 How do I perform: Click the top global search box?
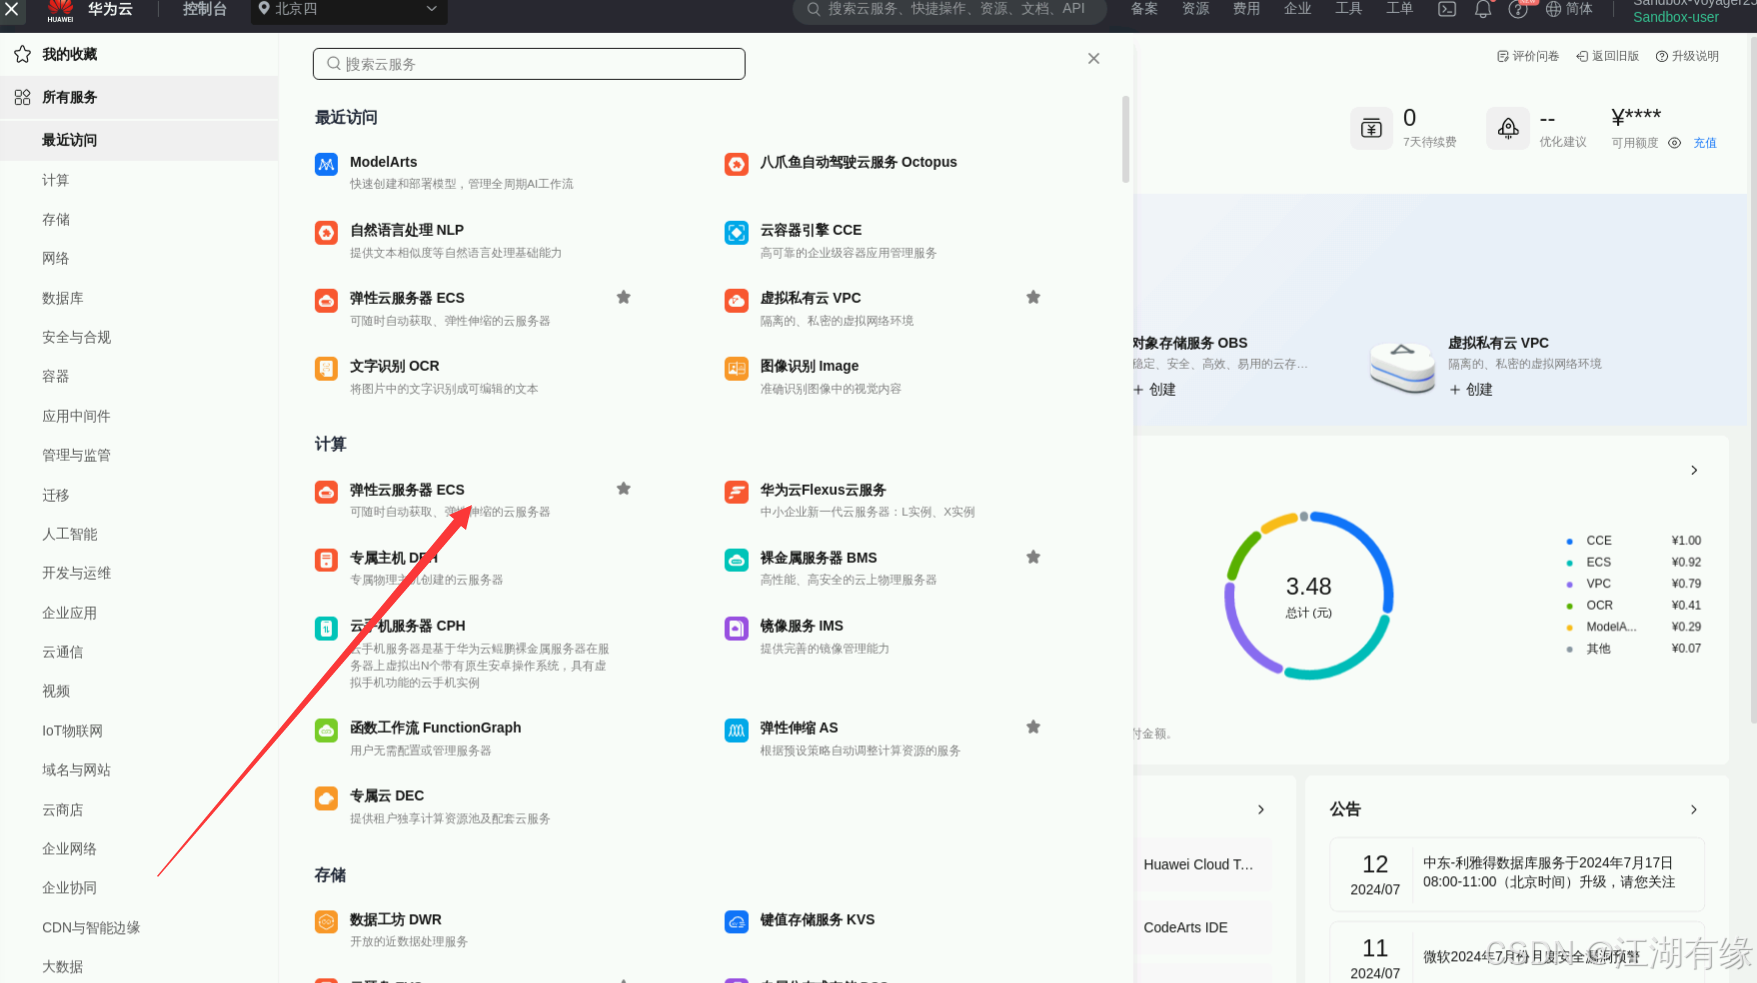(x=950, y=9)
